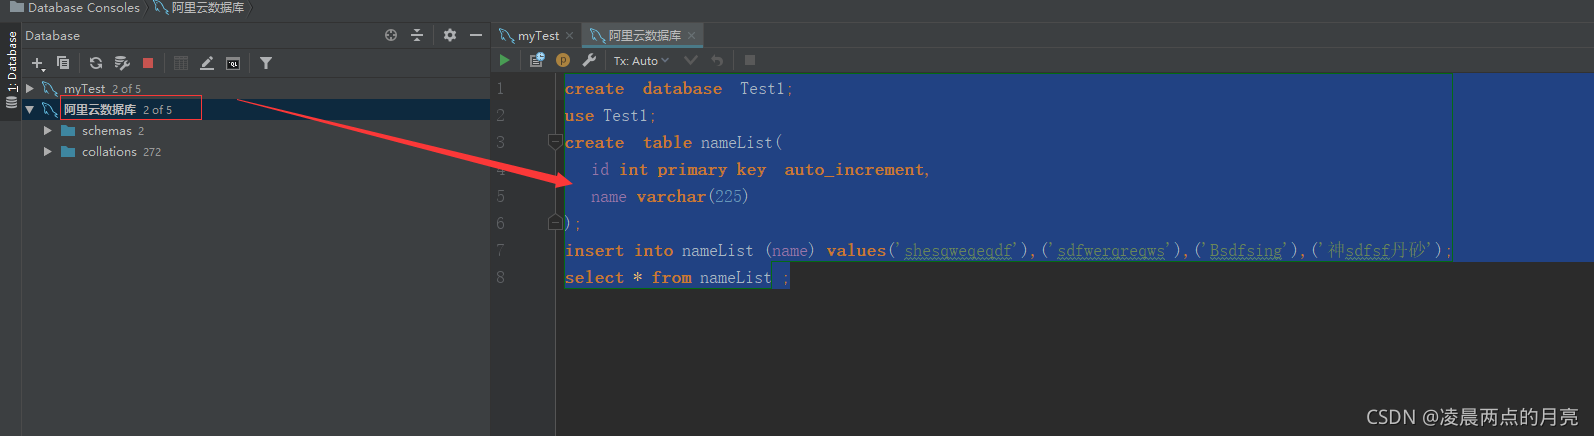This screenshot has height=436, width=1594.
Task: Click the collapse all icon in Database panel
Action: [417, 35]
